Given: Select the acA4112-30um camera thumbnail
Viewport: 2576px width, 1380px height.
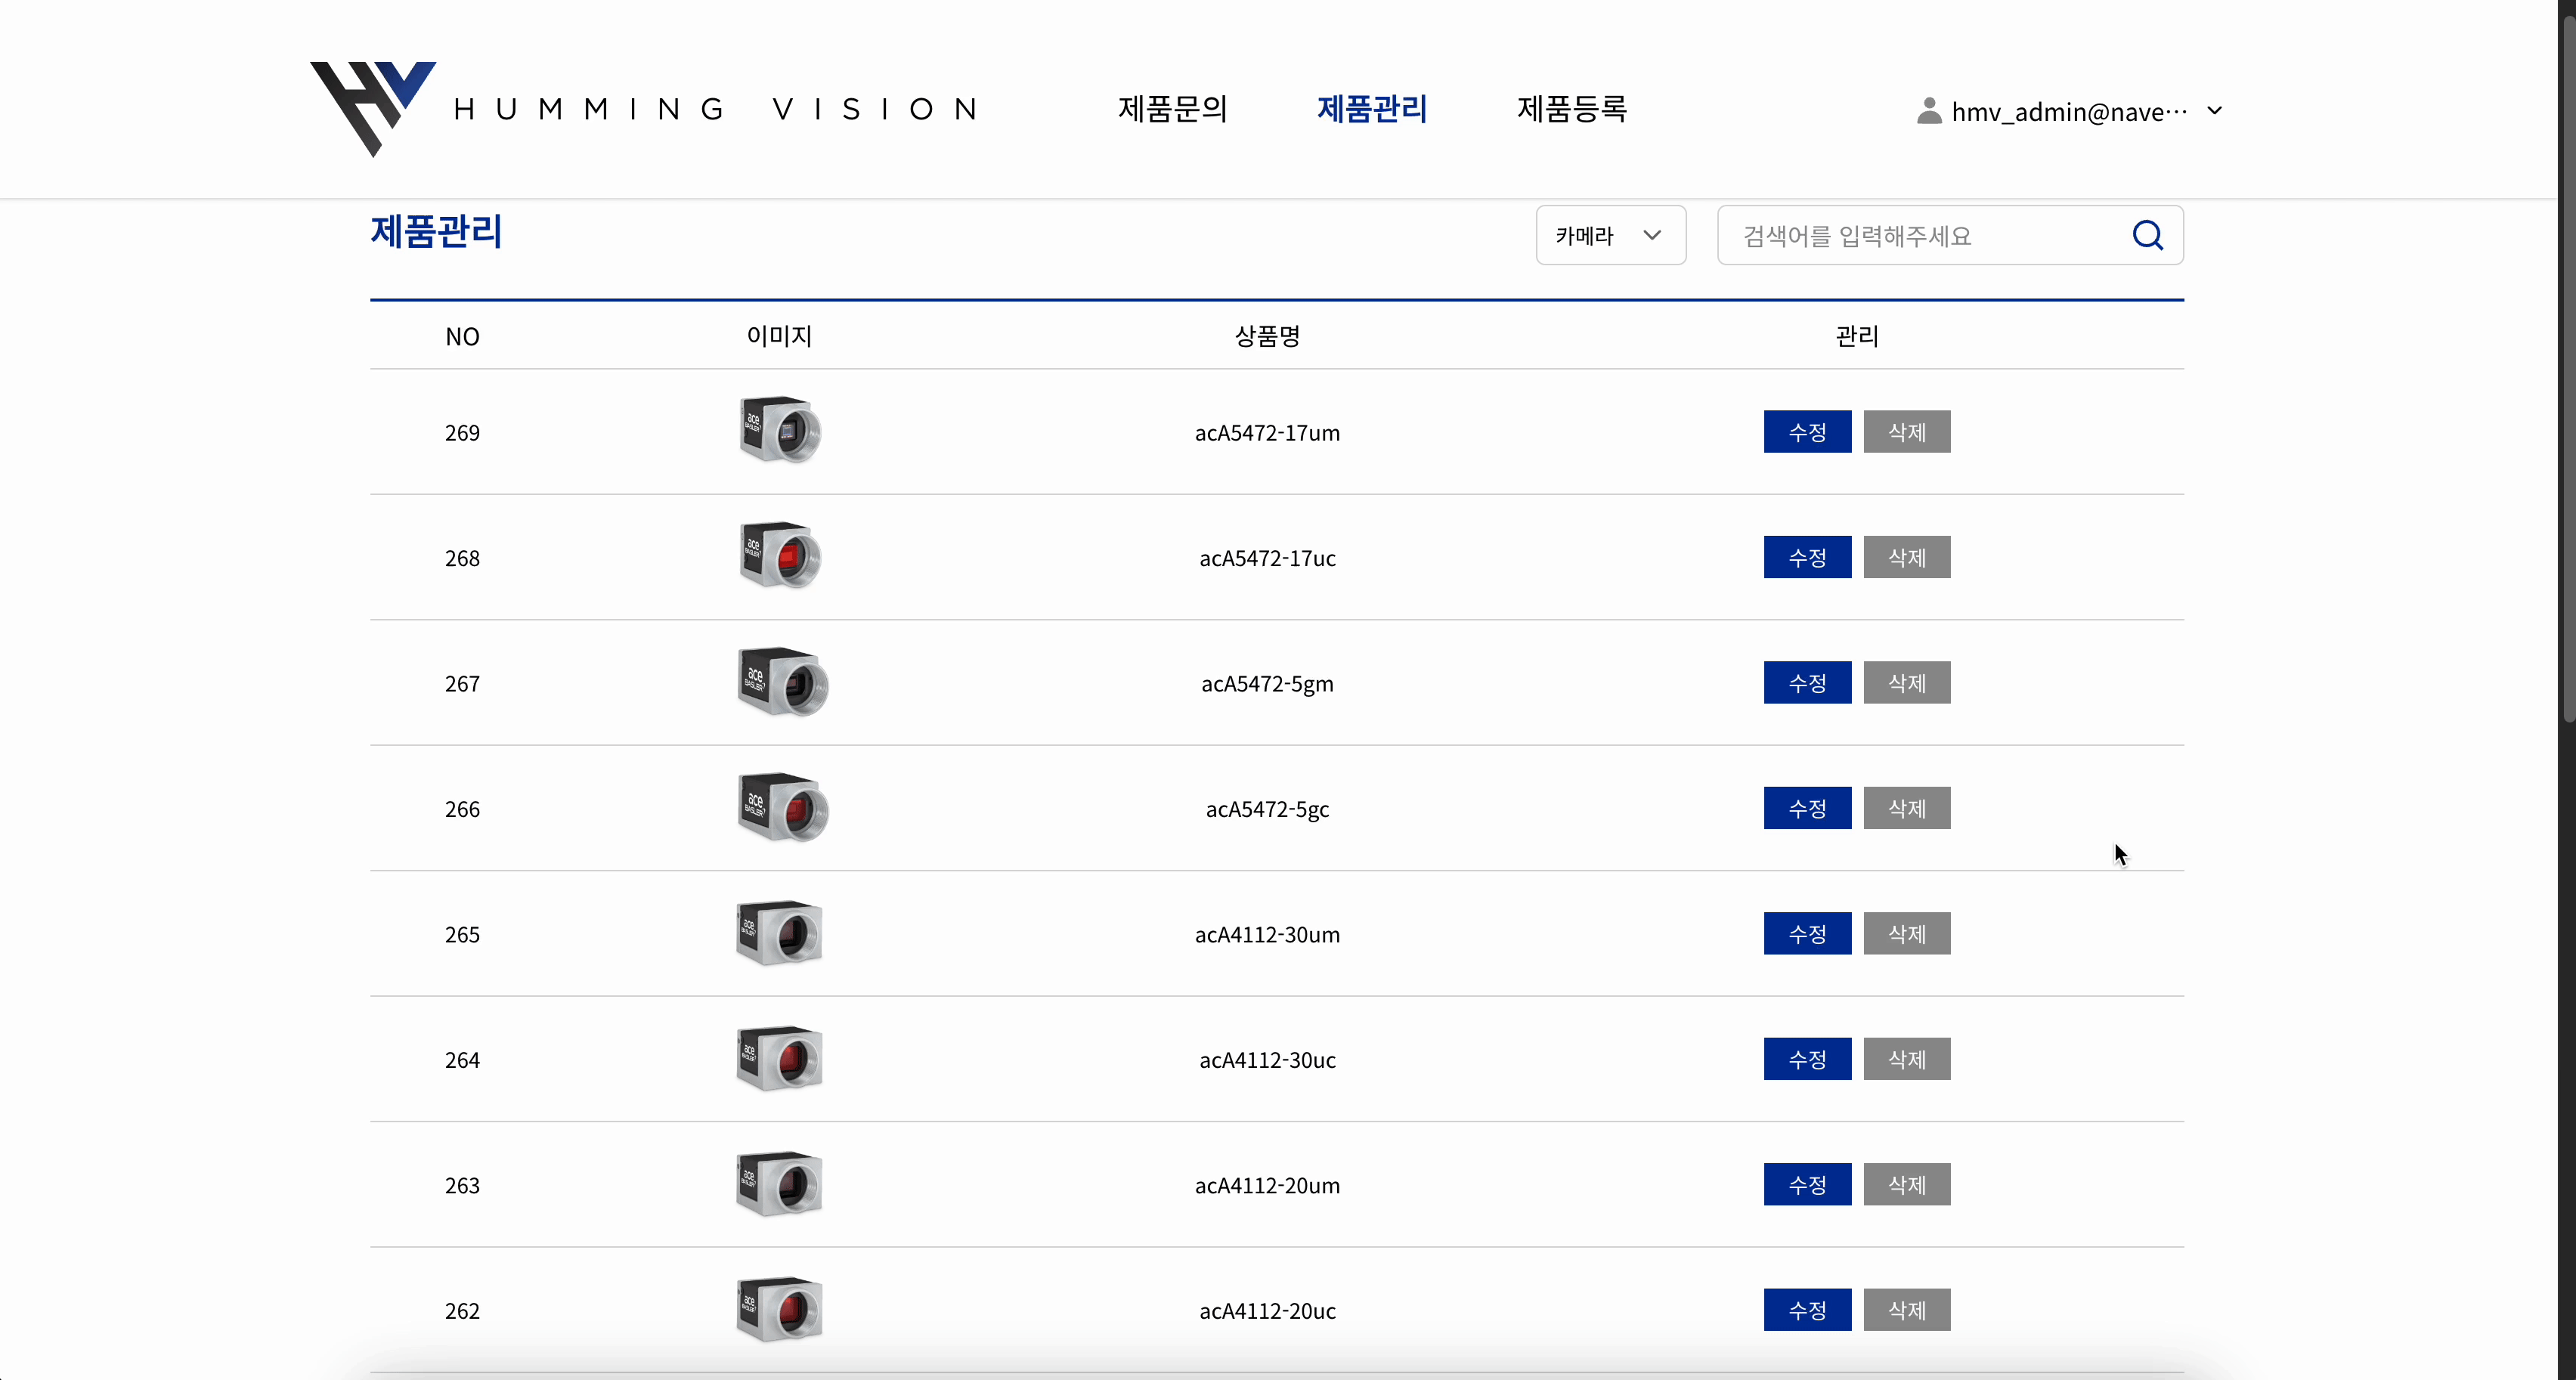Looking at the screenshot, I should point(779,933).
